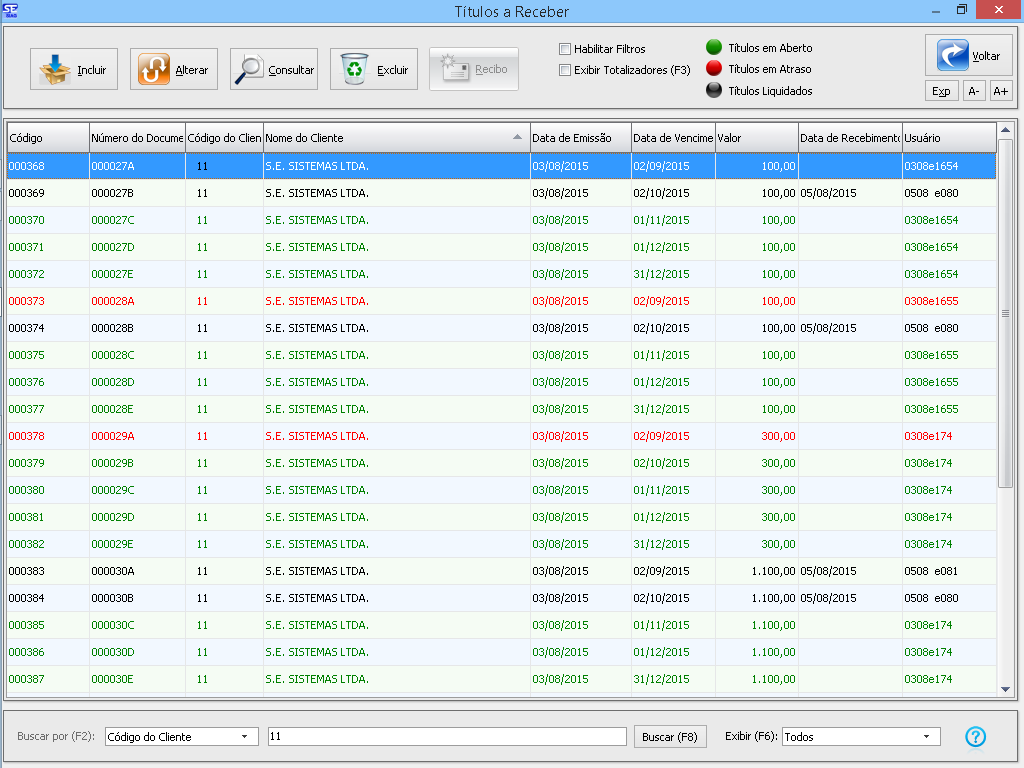Open the Buscar por dropdown

(x=181, y=737)
